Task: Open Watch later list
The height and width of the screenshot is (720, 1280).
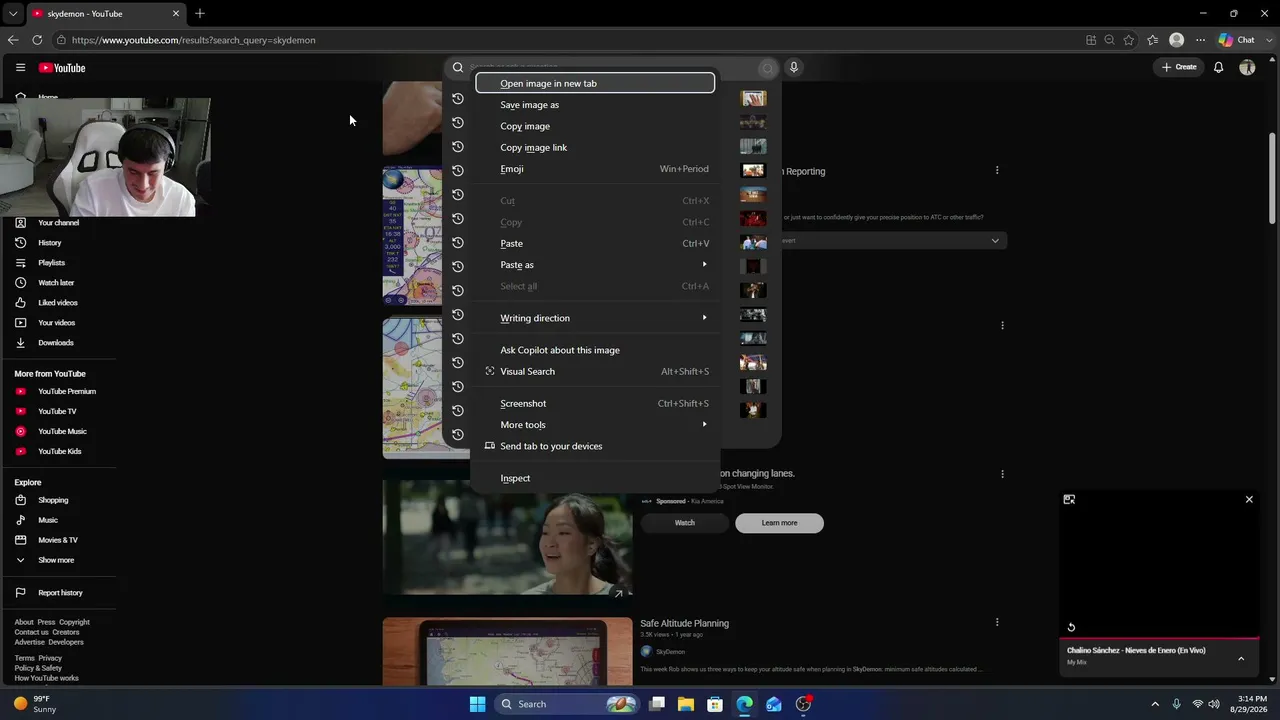Action: point(56,283)
